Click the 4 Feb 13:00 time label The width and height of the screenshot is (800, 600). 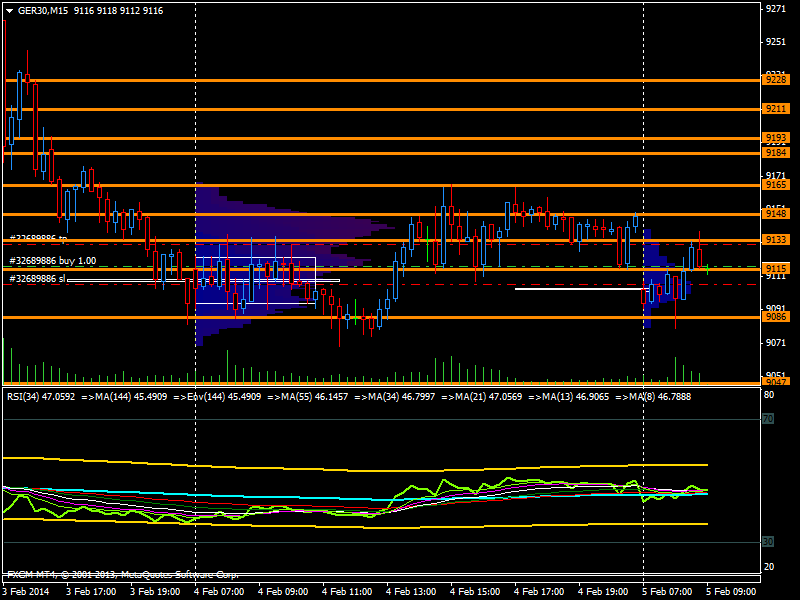(x=411, y=591)
